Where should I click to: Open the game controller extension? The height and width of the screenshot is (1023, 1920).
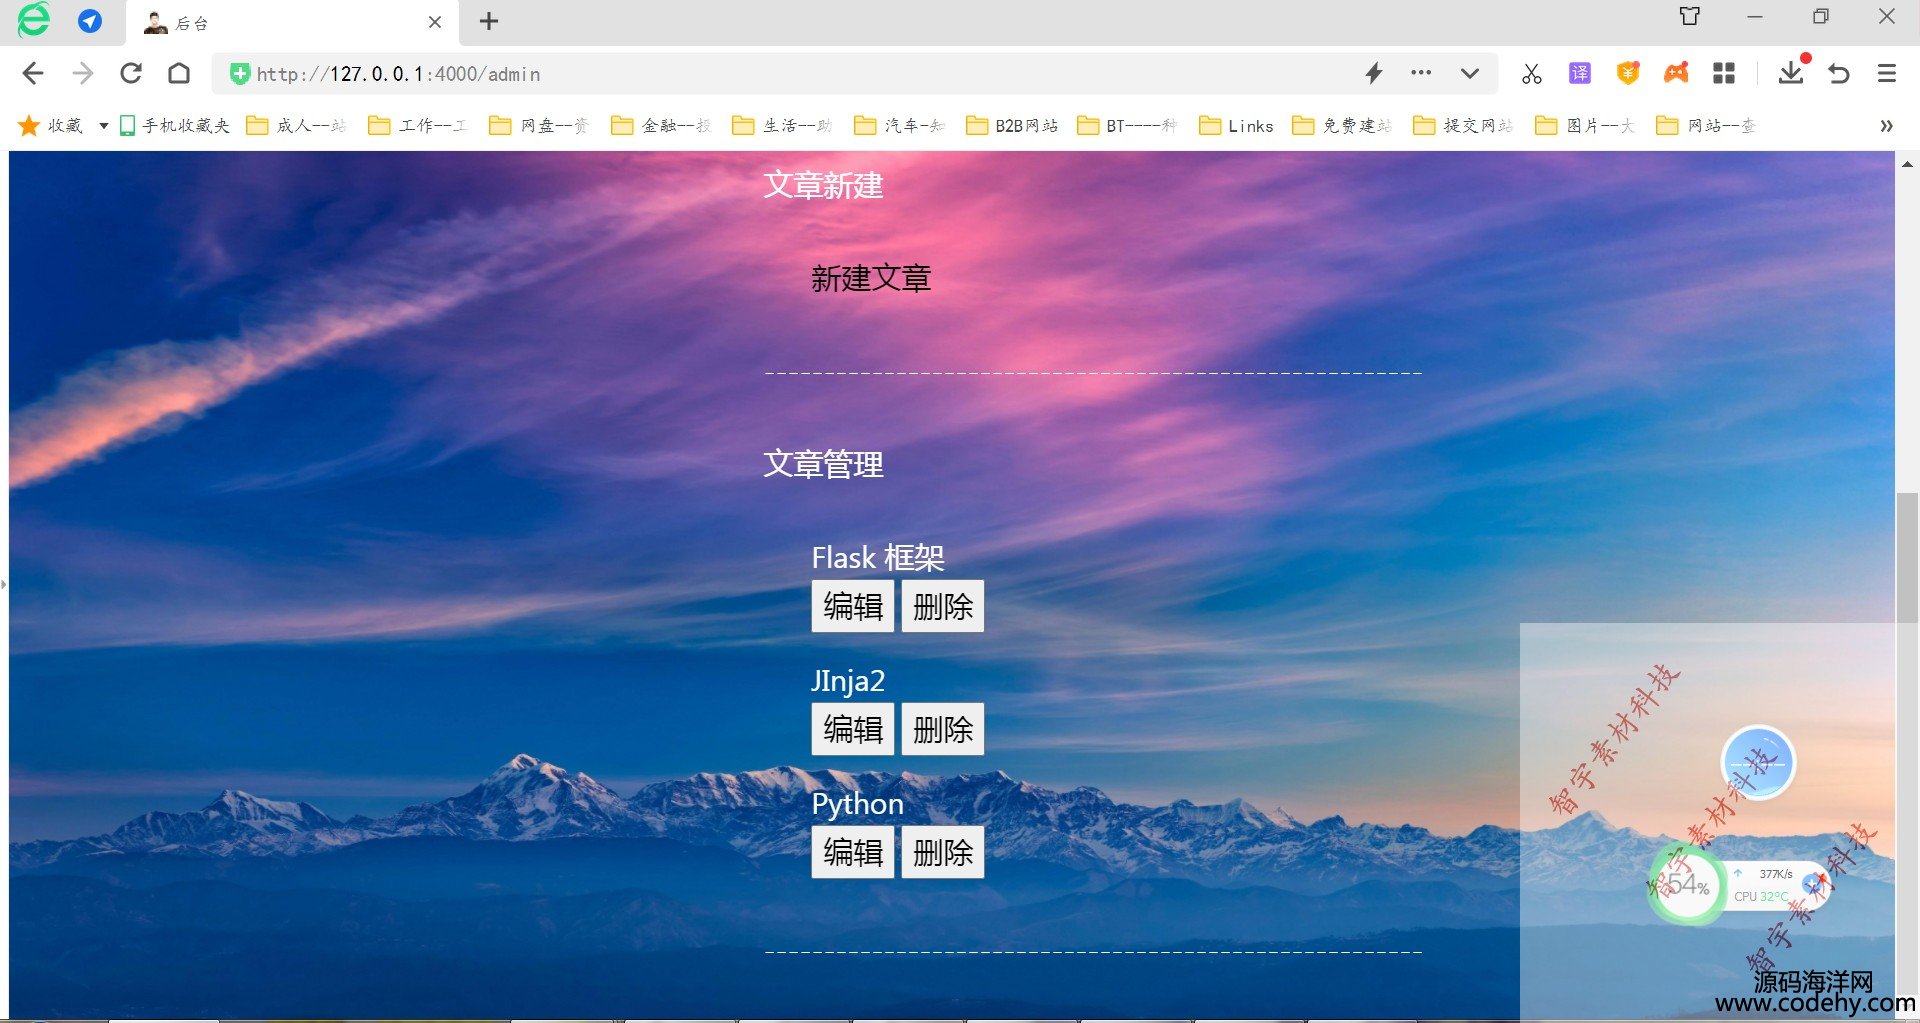(1676, 73)
